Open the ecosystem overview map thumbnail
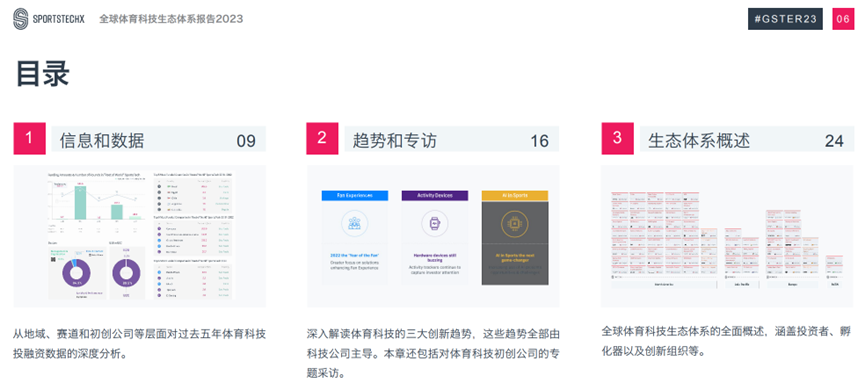 [x=727, y=236]
